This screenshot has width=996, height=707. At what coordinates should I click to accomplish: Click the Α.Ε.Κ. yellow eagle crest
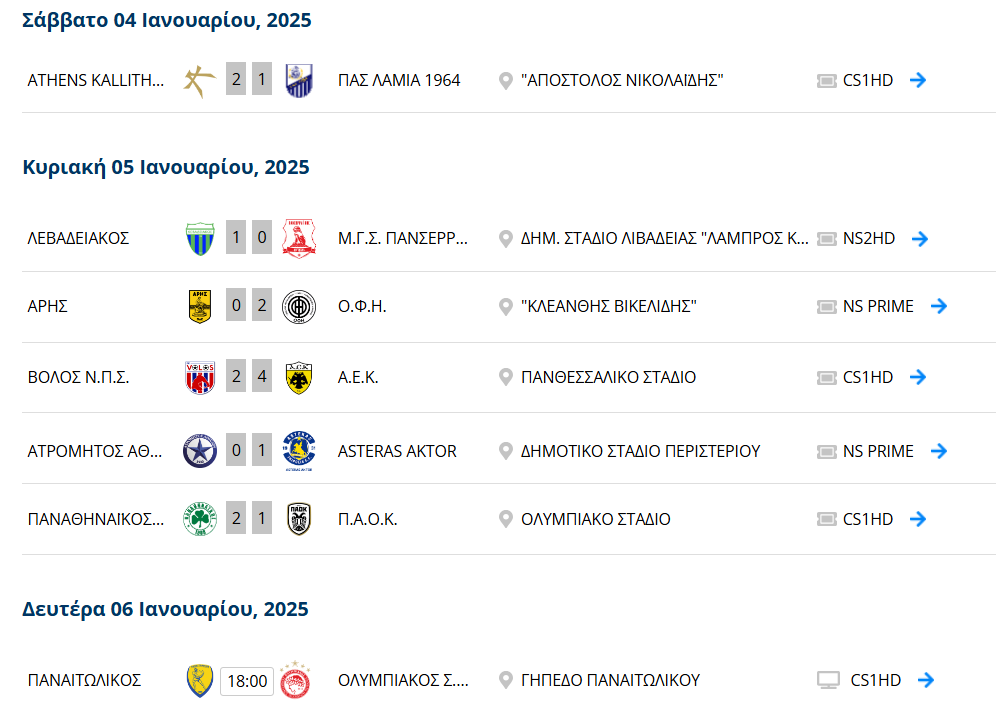click(299, 378)
